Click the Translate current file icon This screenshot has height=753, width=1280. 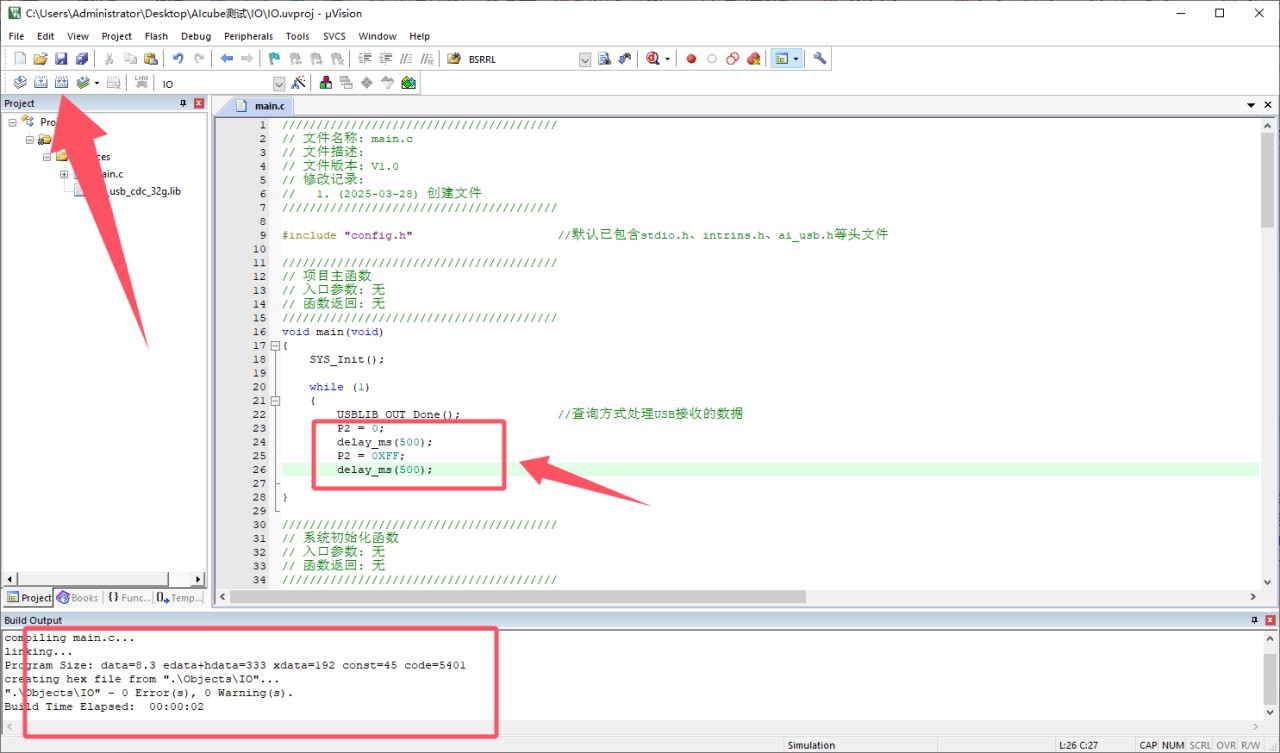click(20, 83)
